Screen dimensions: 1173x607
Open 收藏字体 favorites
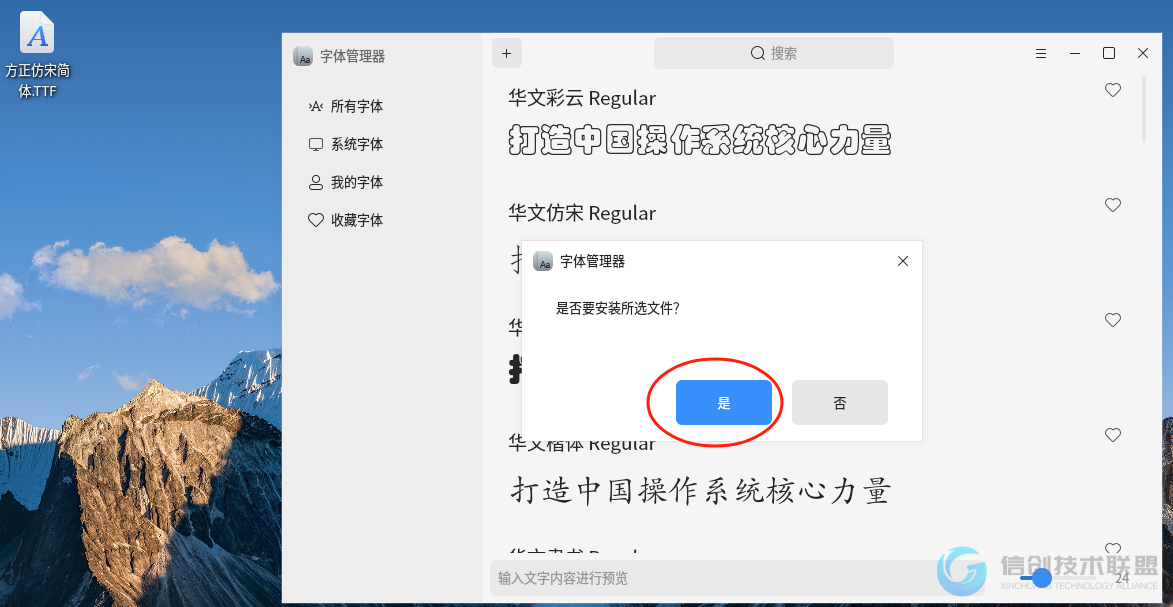tap(346, 220)
